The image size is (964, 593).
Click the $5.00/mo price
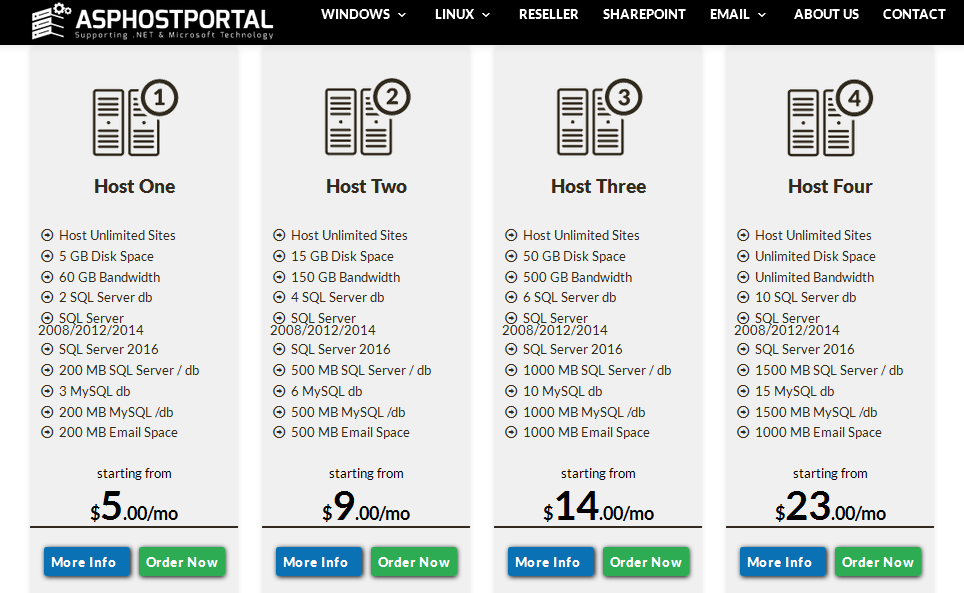click(x=134, y=506)
